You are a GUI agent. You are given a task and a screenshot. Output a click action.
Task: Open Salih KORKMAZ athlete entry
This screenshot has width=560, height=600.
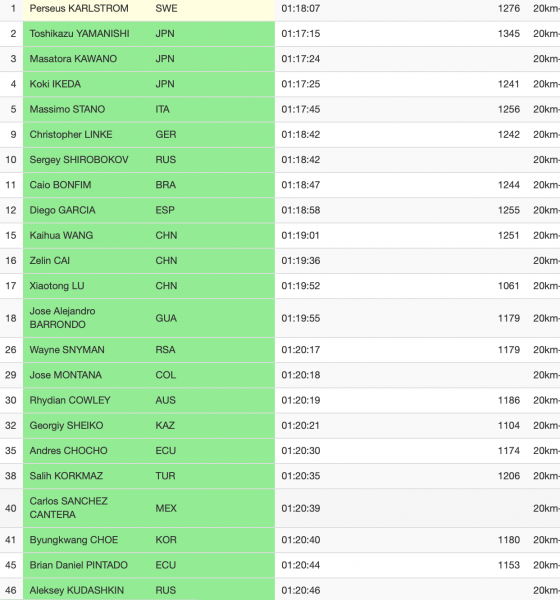click(x=66, y=476)
